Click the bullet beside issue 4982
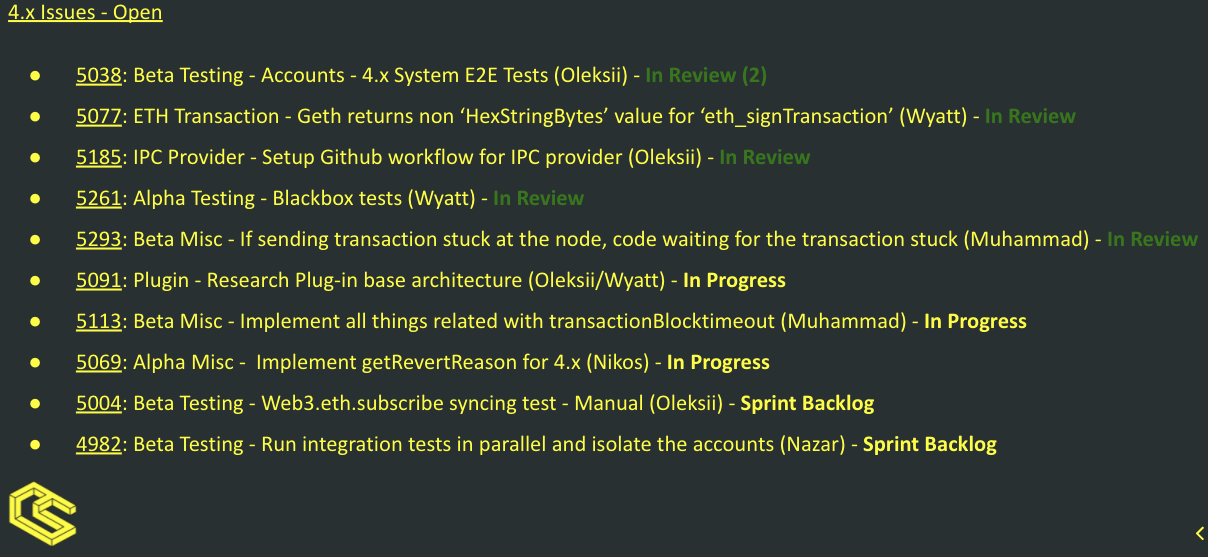This screenshot has height=557, width=1208. click(x=35, y=444)
